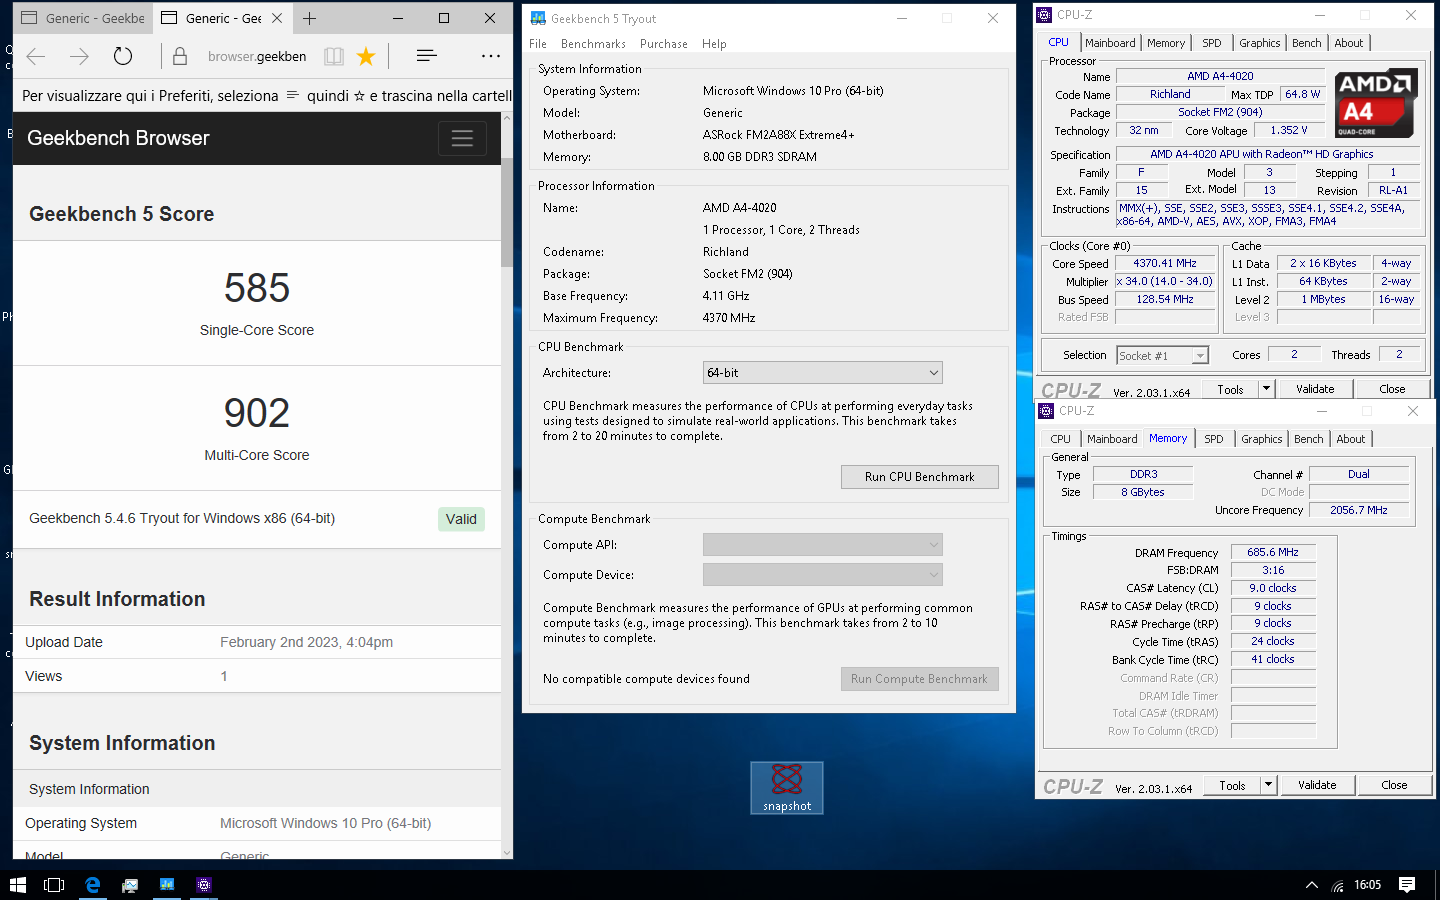Switch to SPD tab in lower CPU-Z
1440x900 pixels.
[1214, 439]
